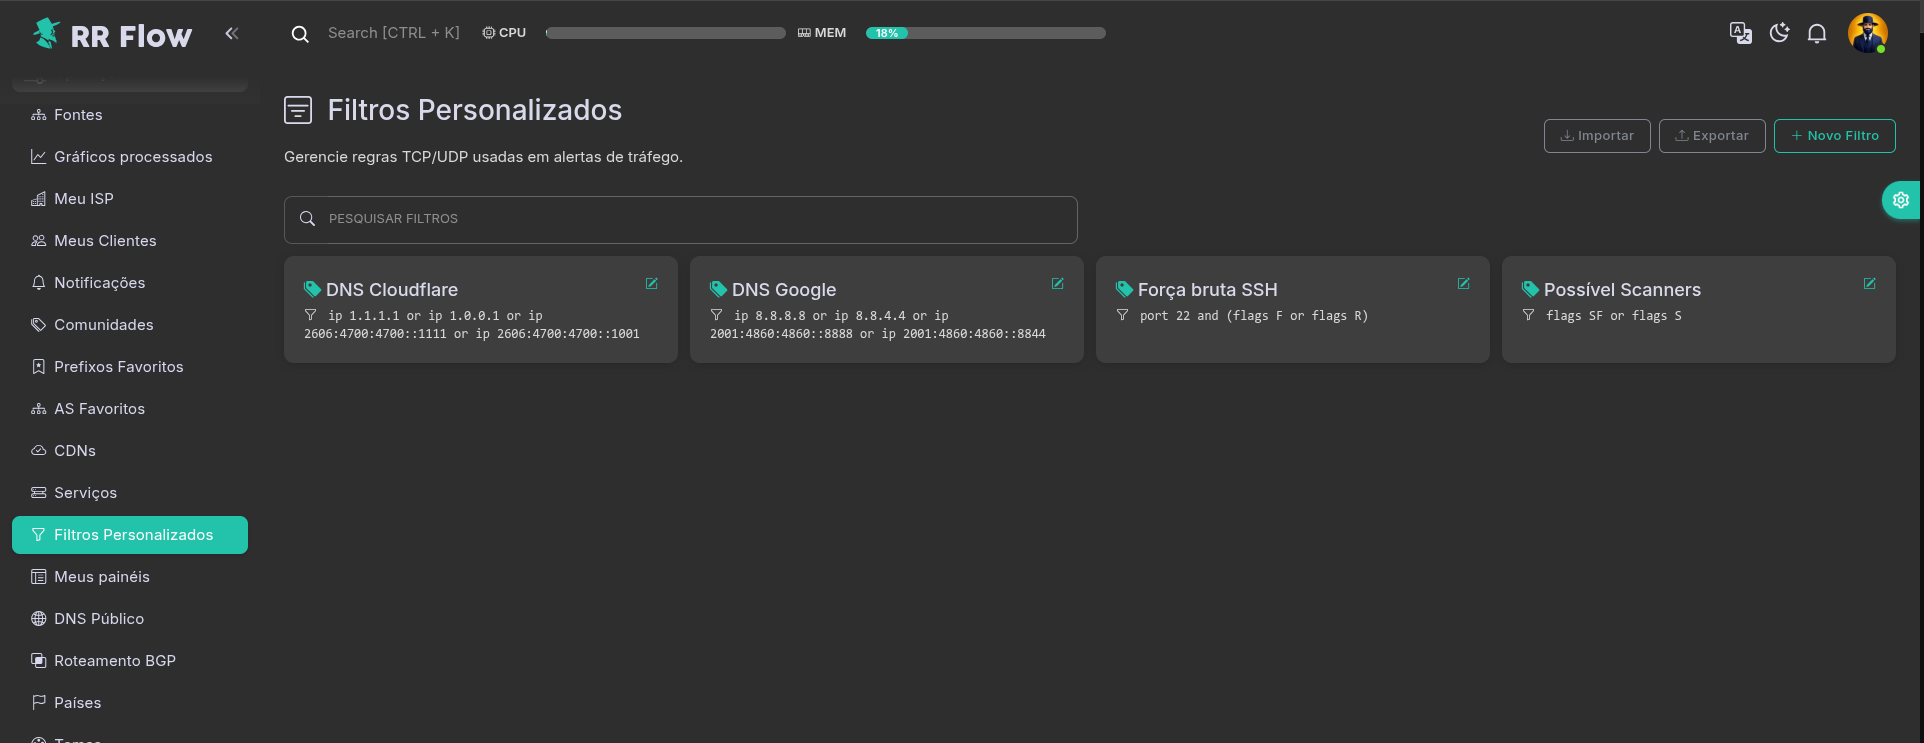Edit the DNS Google filter
Viewport: 1924px width, 743px height.
(1057, 284)
